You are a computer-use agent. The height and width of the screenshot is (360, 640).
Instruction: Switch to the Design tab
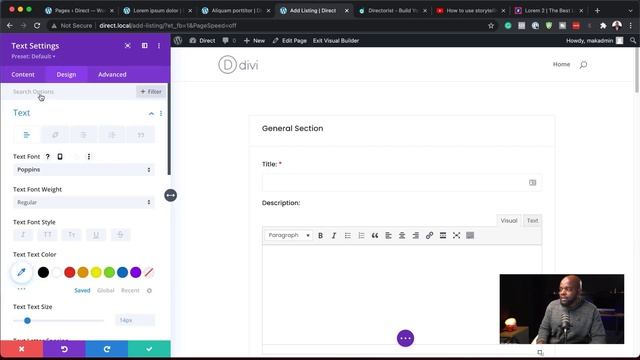[67, 75]
